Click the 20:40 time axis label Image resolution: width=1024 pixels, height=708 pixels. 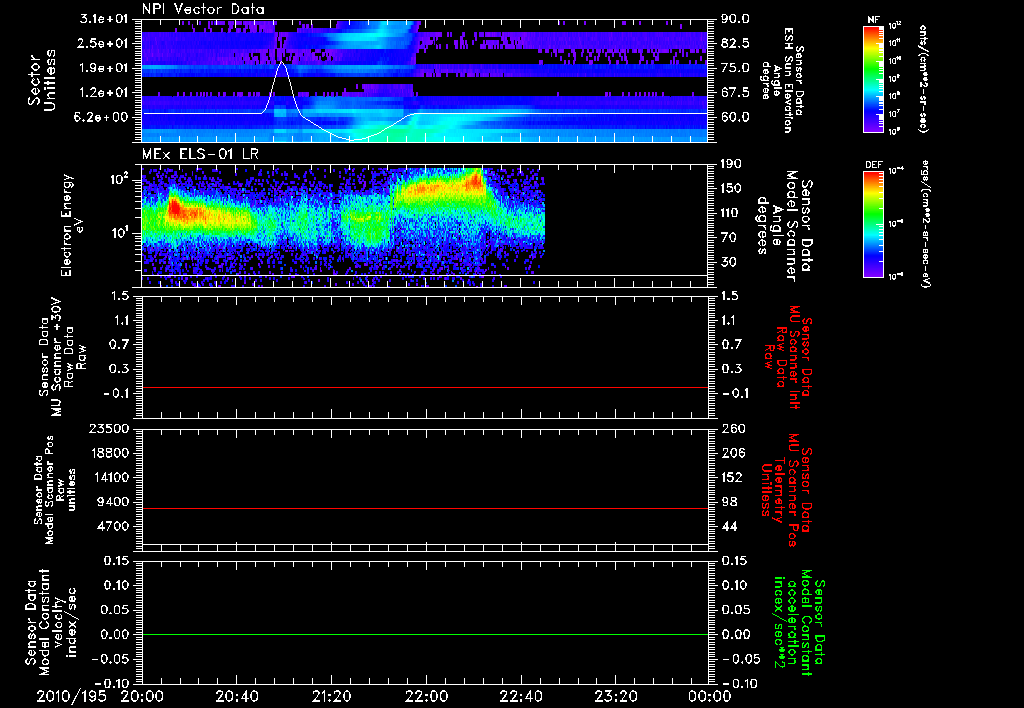coord(236,696)
